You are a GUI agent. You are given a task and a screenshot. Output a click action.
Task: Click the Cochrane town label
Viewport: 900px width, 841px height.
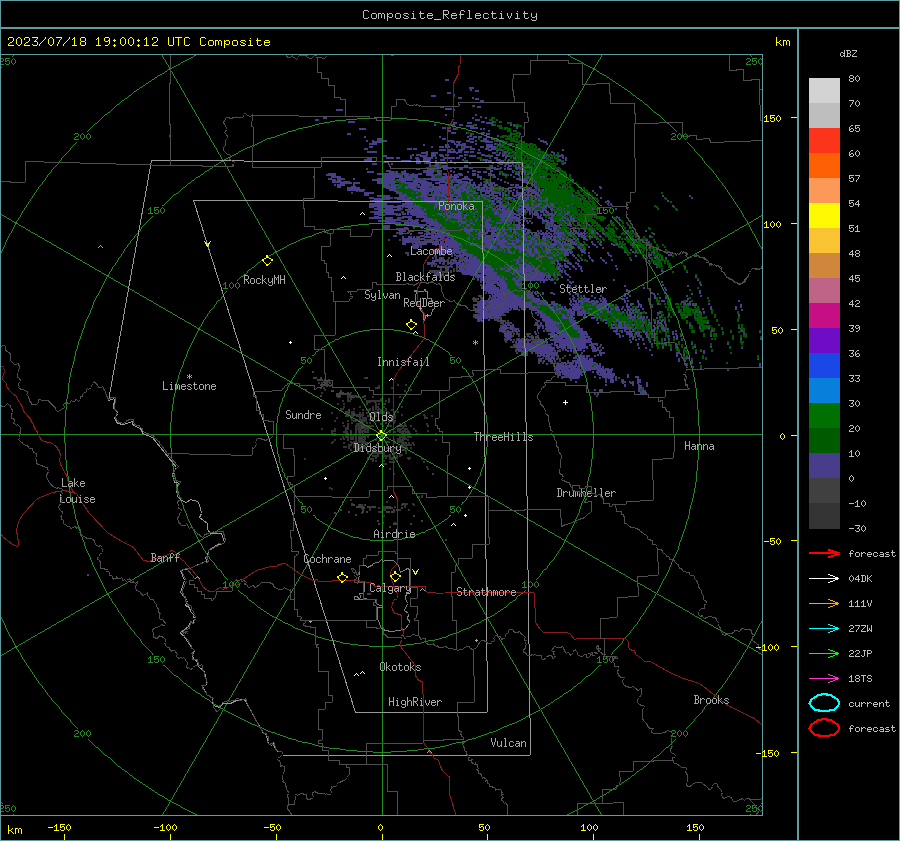tap(327, 559)
